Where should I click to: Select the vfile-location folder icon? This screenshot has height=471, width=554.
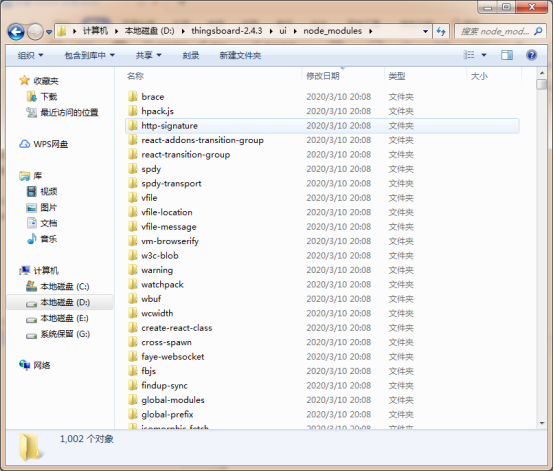[x=132, y=212]
